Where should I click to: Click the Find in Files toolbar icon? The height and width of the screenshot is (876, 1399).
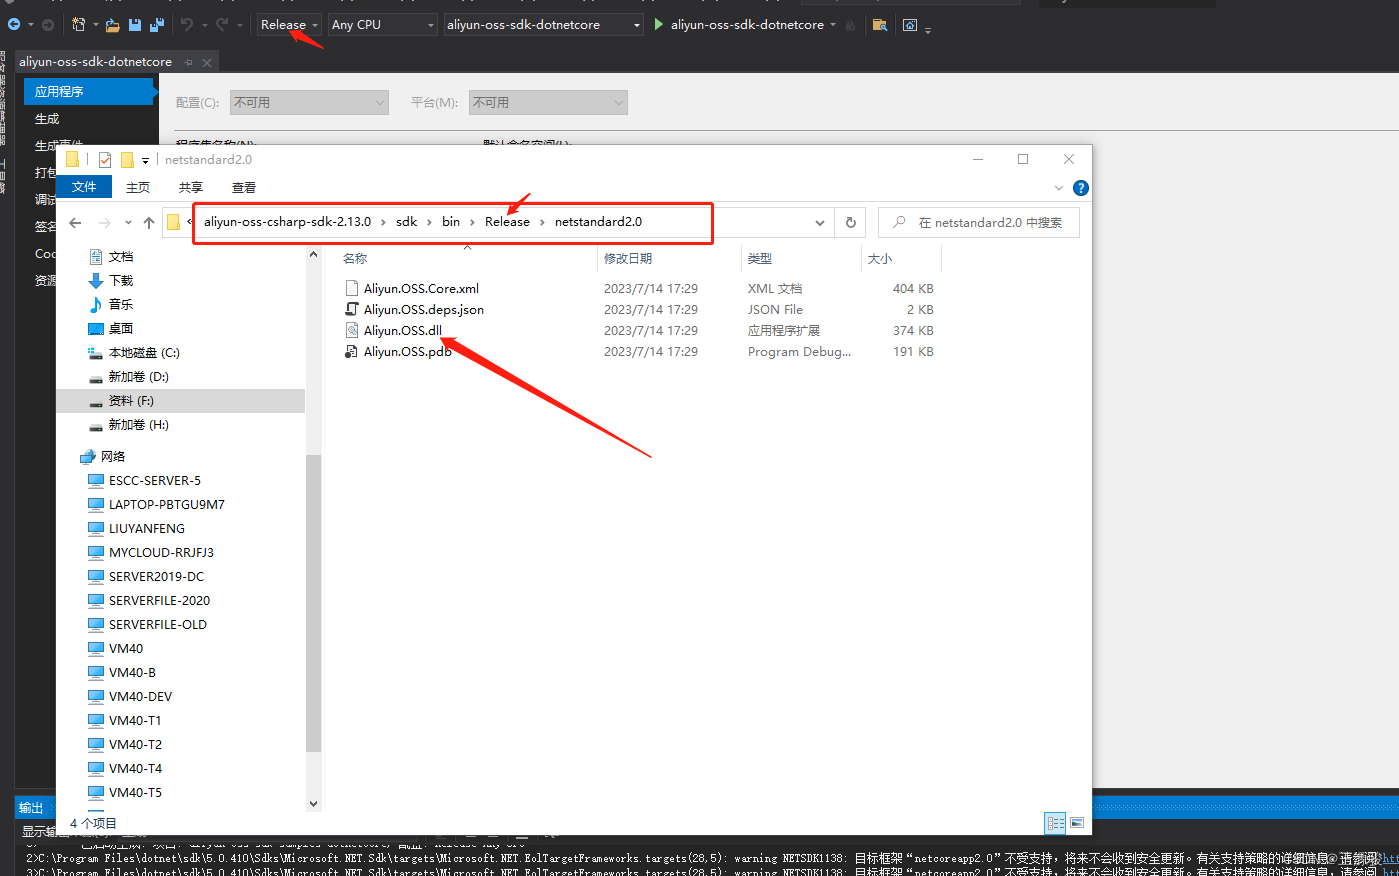[x=880, y=24]
